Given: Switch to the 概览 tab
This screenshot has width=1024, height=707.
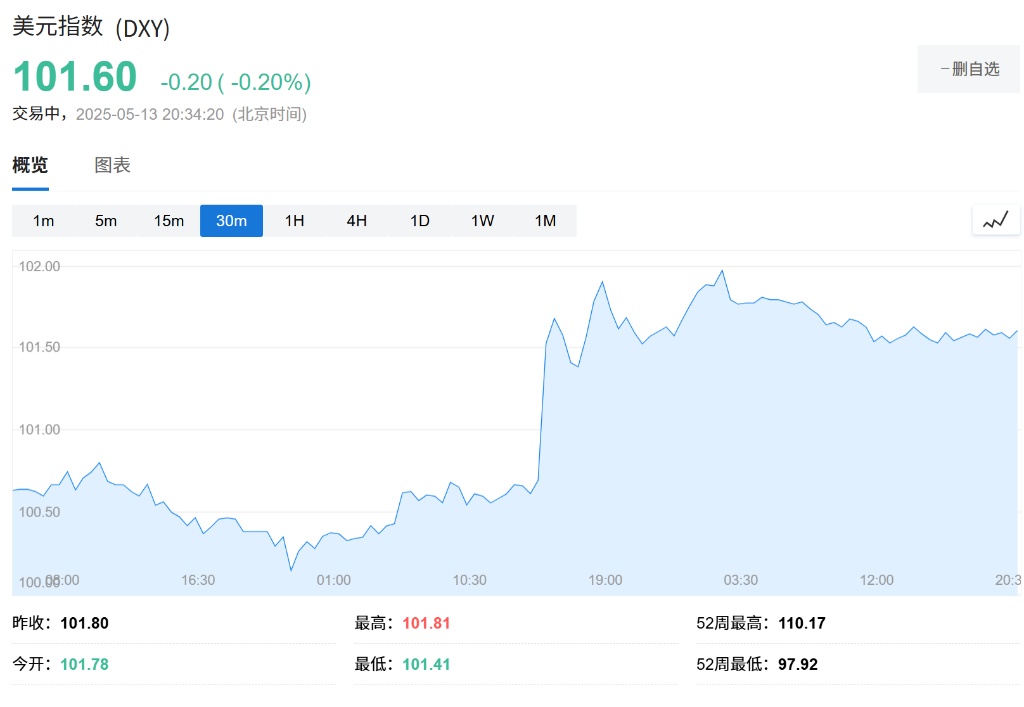Looking at the screenshot, I should [30, 166].
